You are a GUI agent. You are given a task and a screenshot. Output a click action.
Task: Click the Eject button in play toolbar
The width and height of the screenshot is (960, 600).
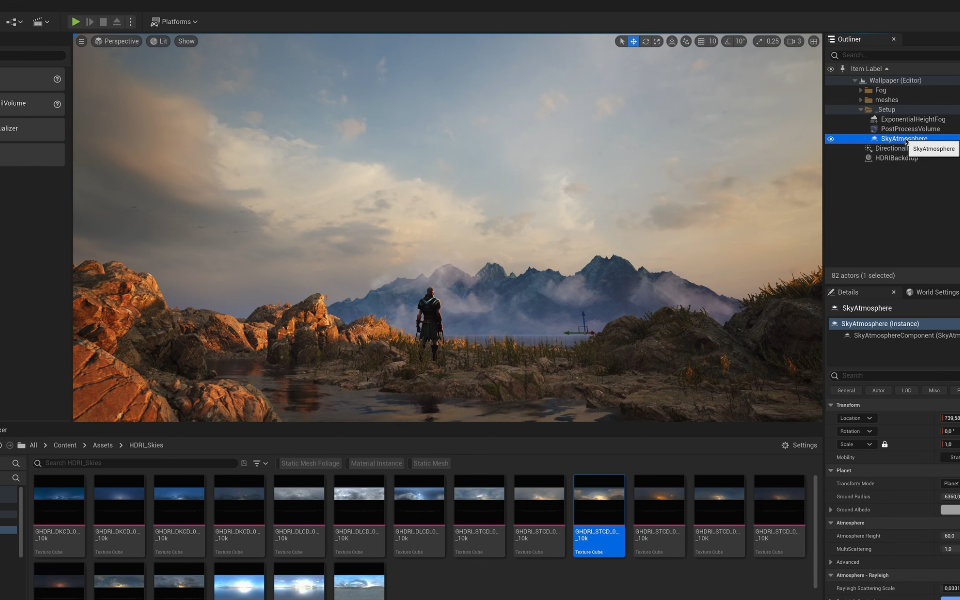coord(117,21)
